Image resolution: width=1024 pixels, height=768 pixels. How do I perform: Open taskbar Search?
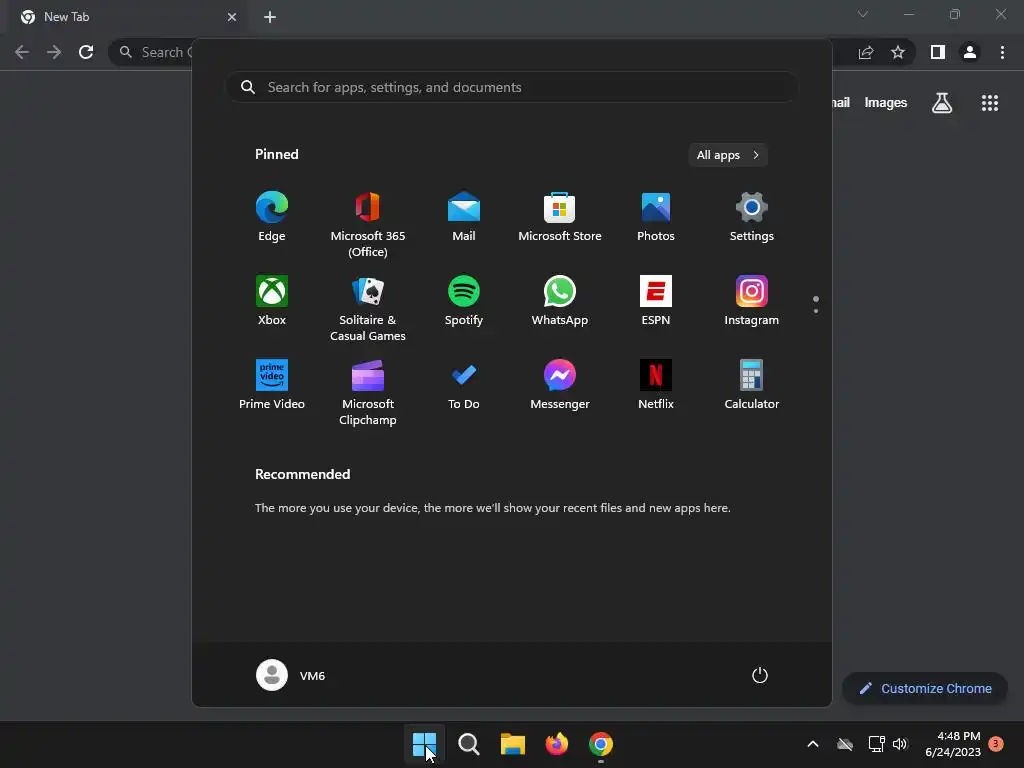point(468,744)
